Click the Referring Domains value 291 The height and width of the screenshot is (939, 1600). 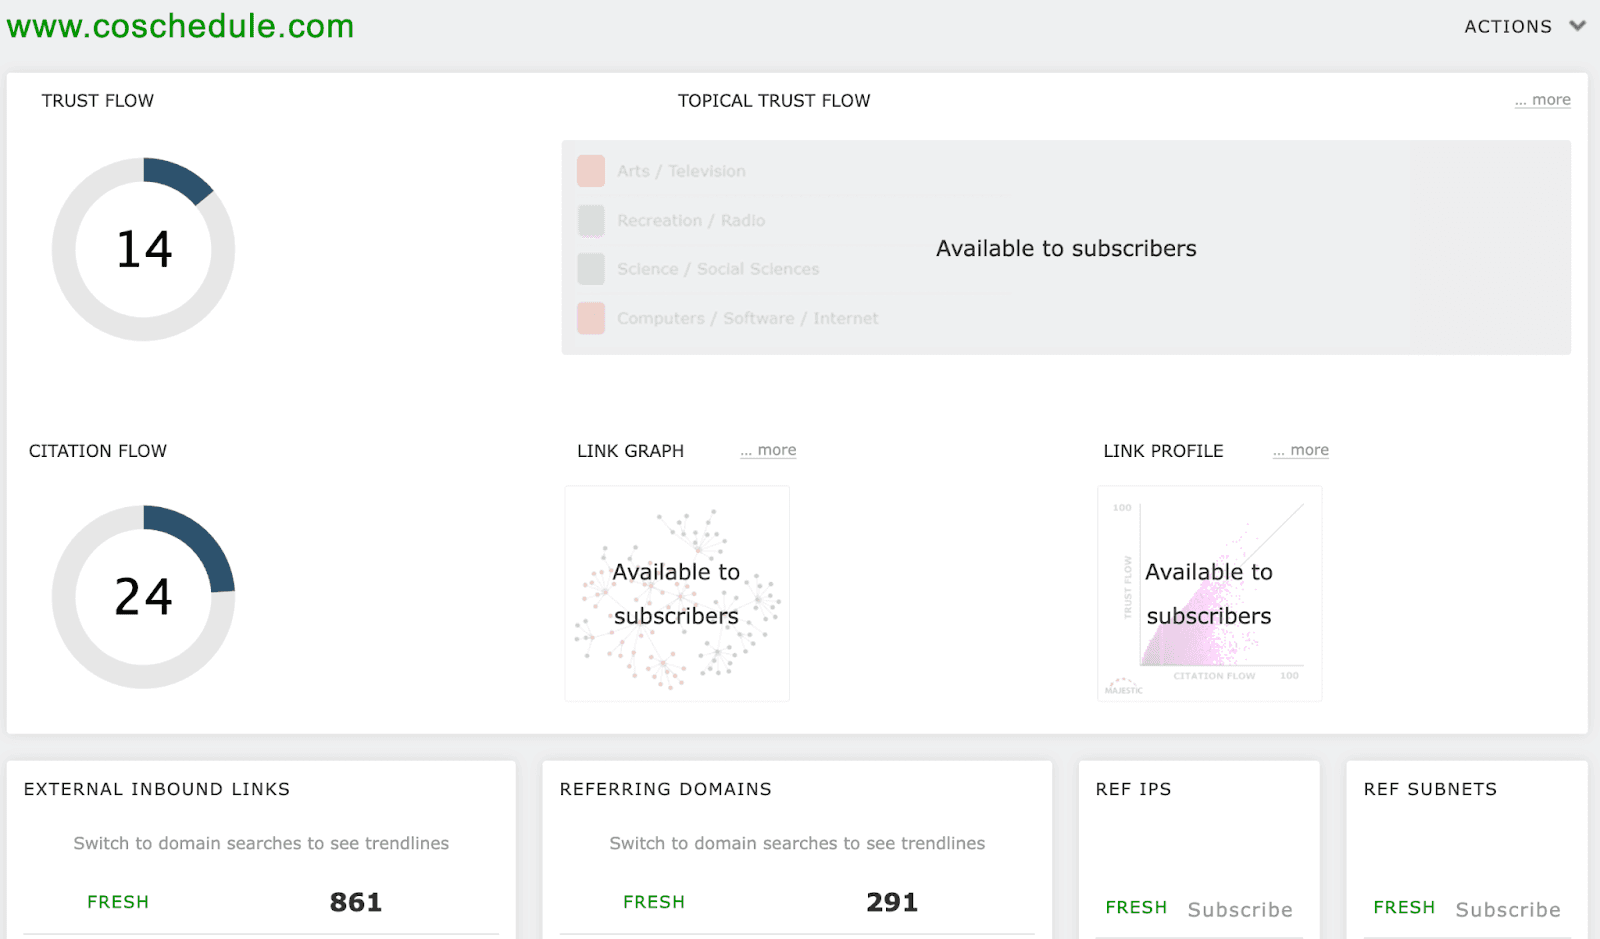click(892, 902)
